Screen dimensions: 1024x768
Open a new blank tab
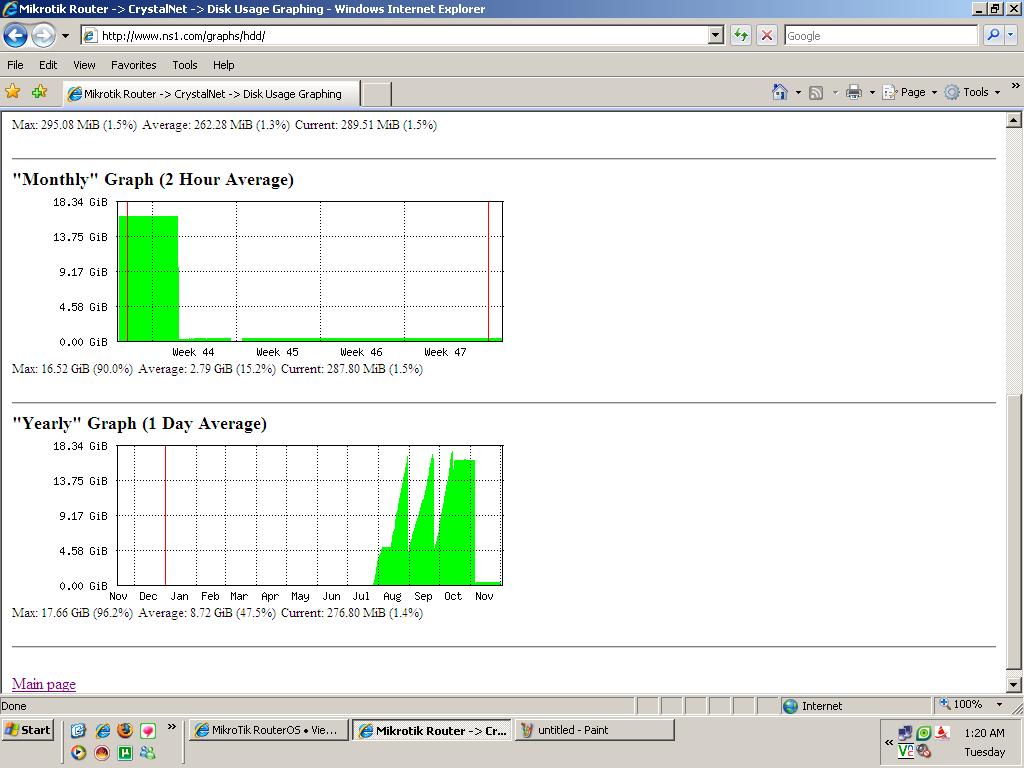(x=376, y=94)
